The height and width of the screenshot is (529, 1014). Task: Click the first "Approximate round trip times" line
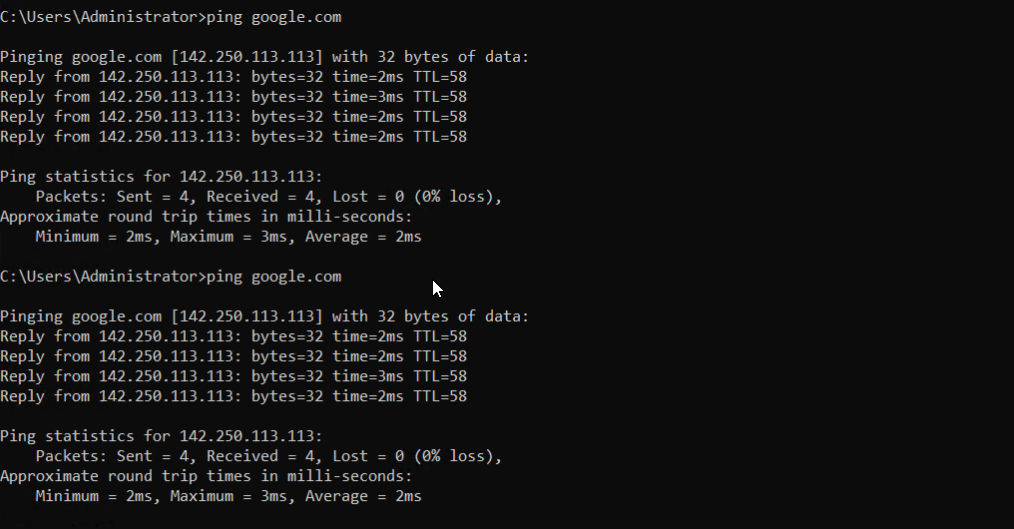coord(206,217)
